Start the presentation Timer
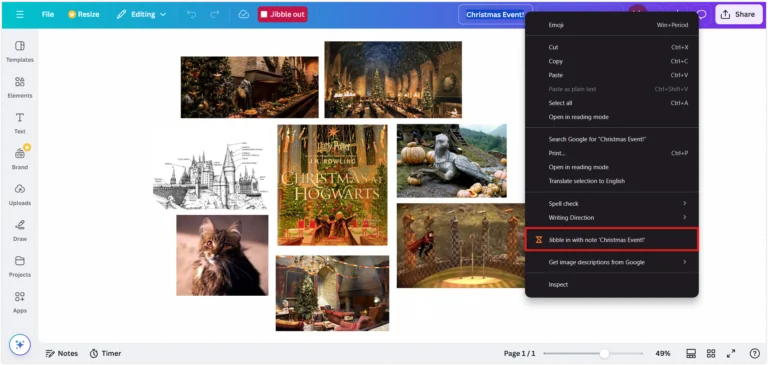This screenshot has width=768, height=365. click(x=105, y=353)
